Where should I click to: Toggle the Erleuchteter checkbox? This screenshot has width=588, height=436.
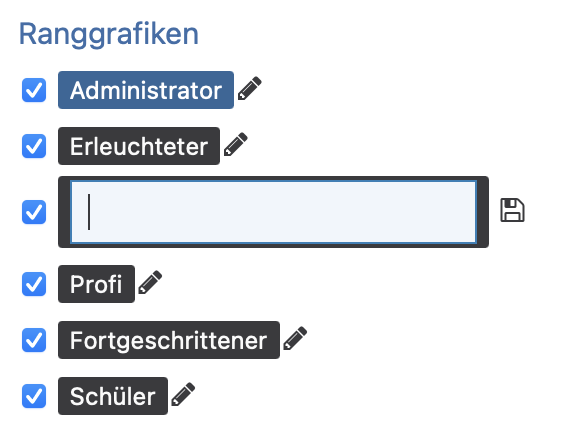click(x=34, y=146)
